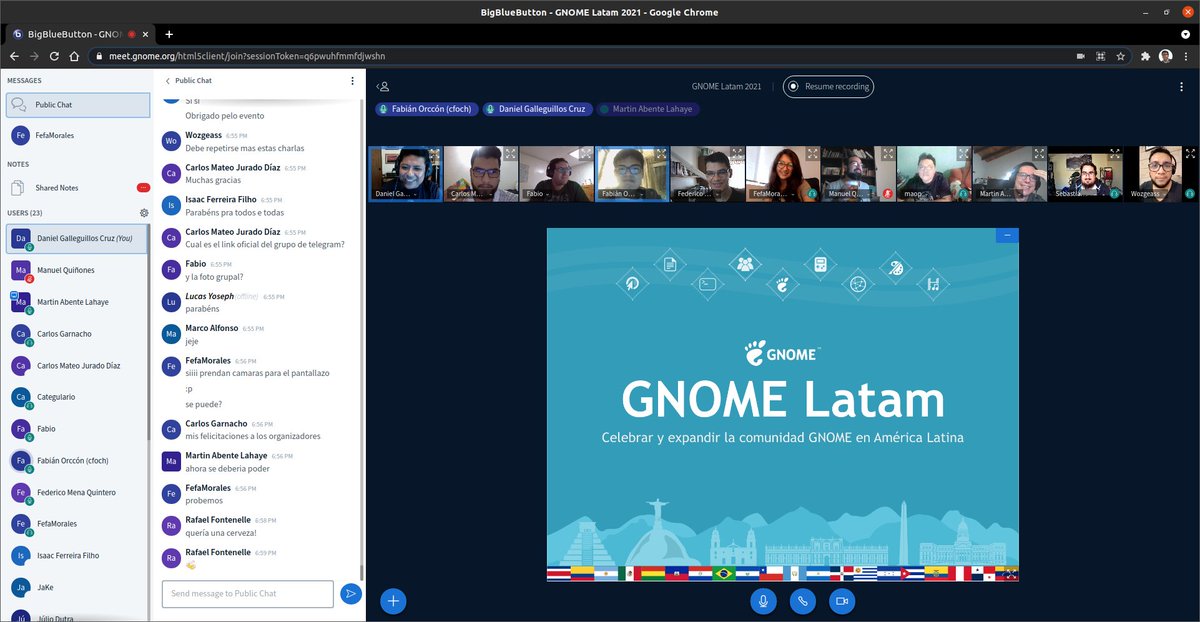Open the manage users gear menu

[144, 213]
